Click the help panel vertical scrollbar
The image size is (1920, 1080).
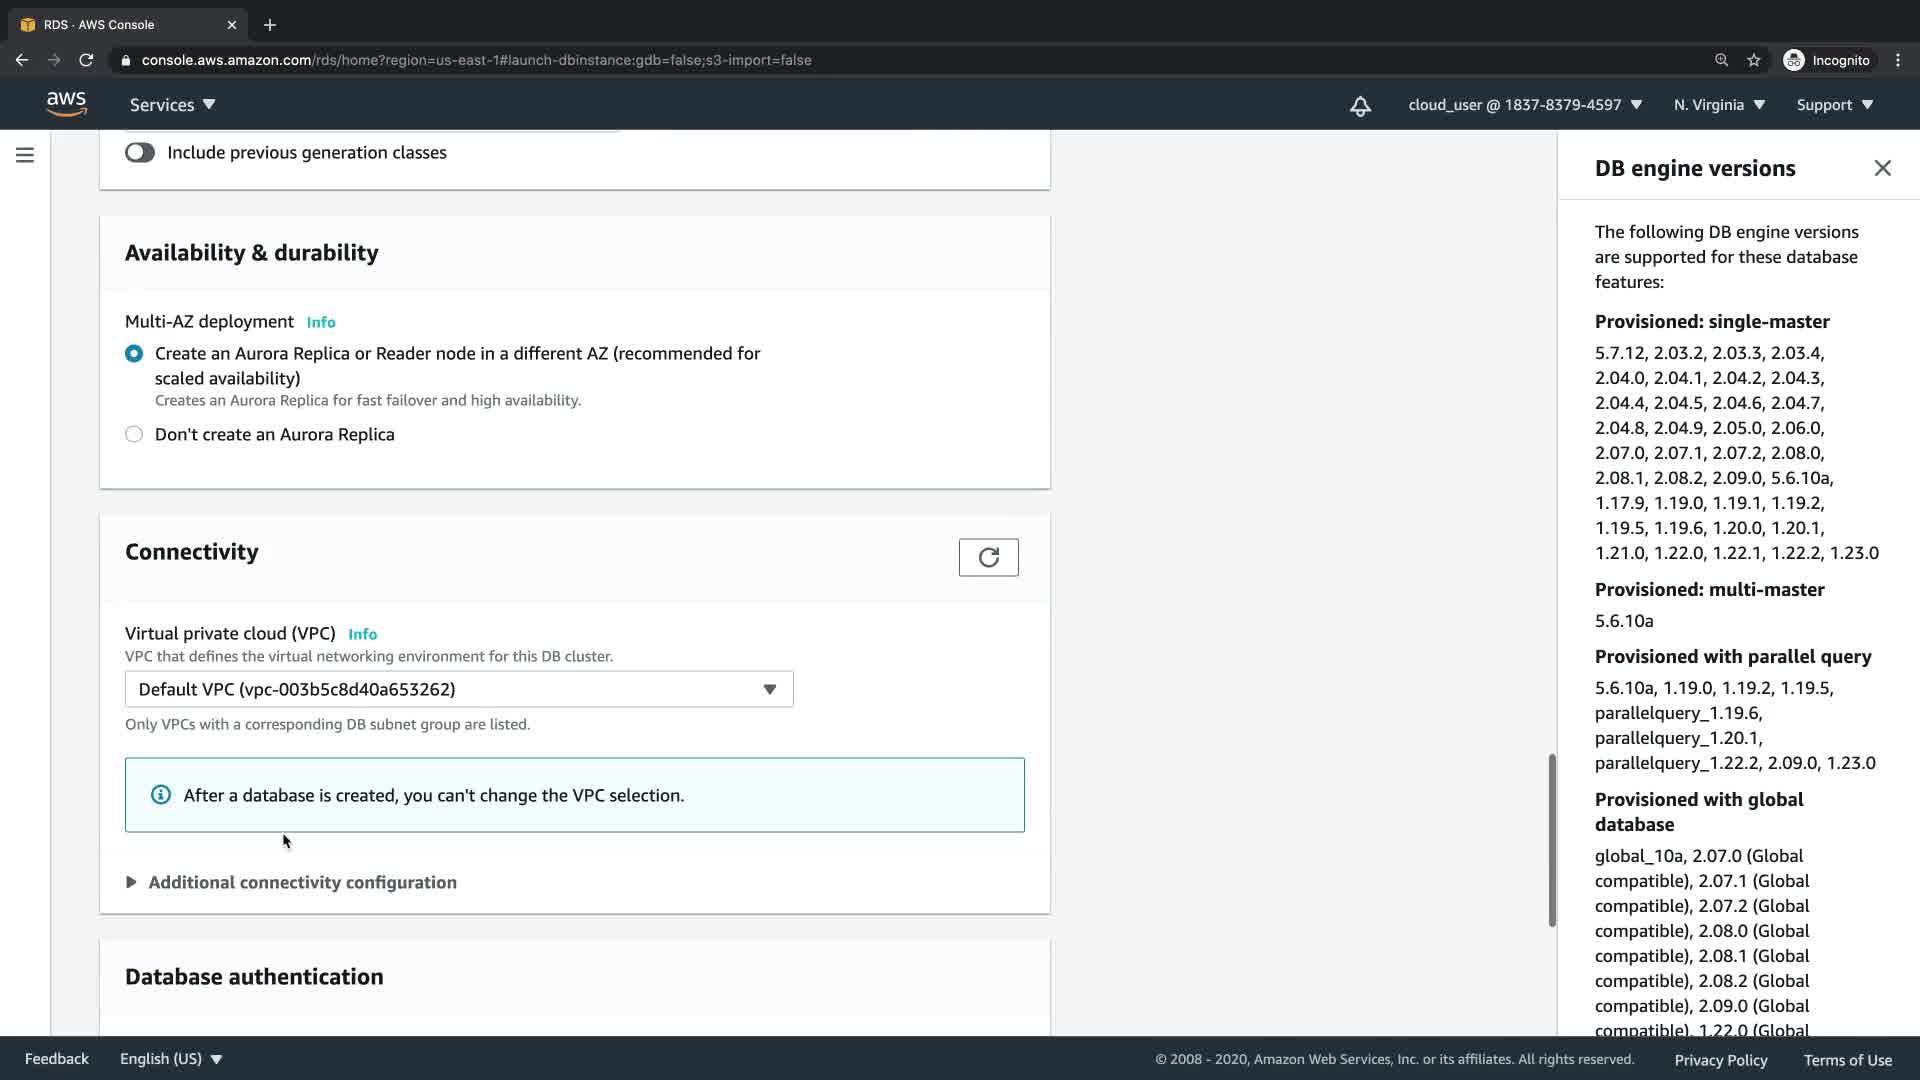coord(1552,840)
